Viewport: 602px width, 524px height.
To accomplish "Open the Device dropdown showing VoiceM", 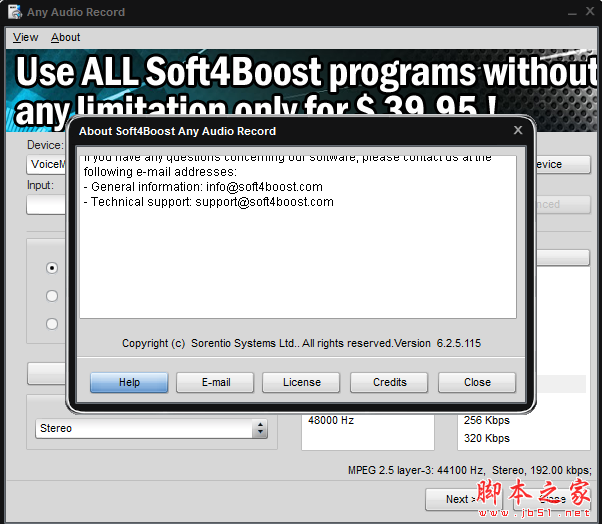I will point(46,164).
